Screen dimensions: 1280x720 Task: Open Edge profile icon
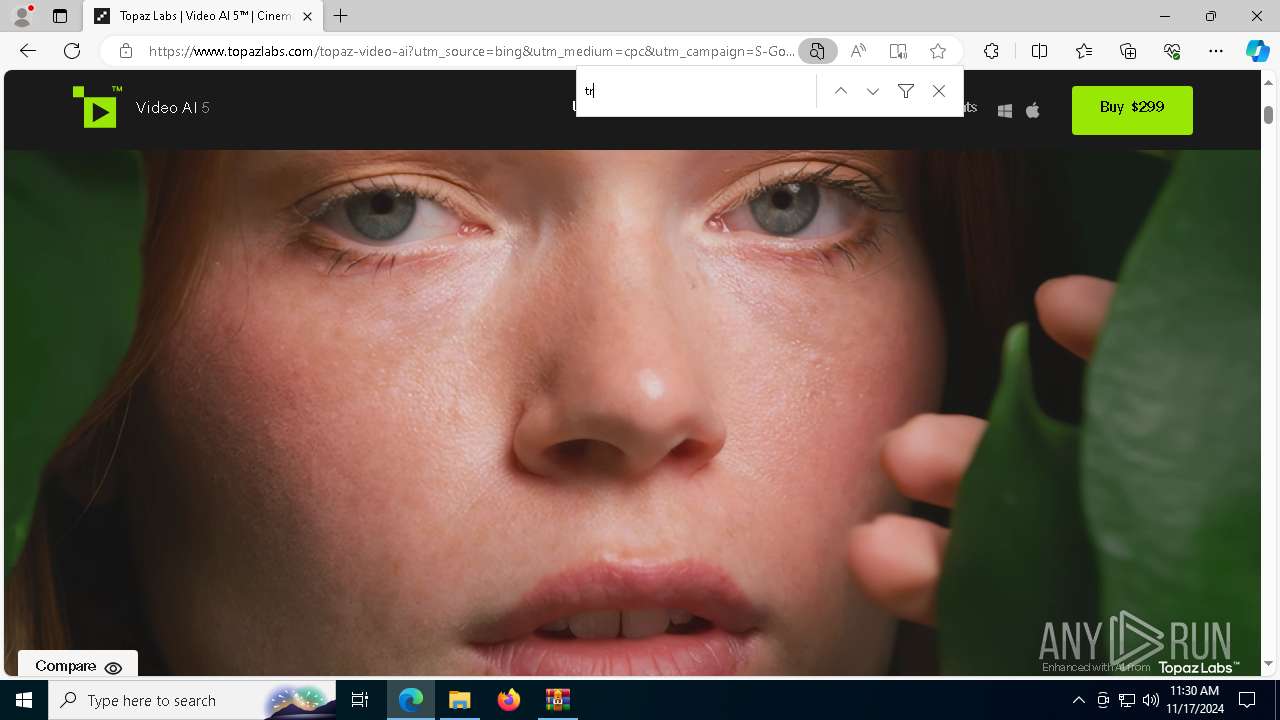click(21, 16)
